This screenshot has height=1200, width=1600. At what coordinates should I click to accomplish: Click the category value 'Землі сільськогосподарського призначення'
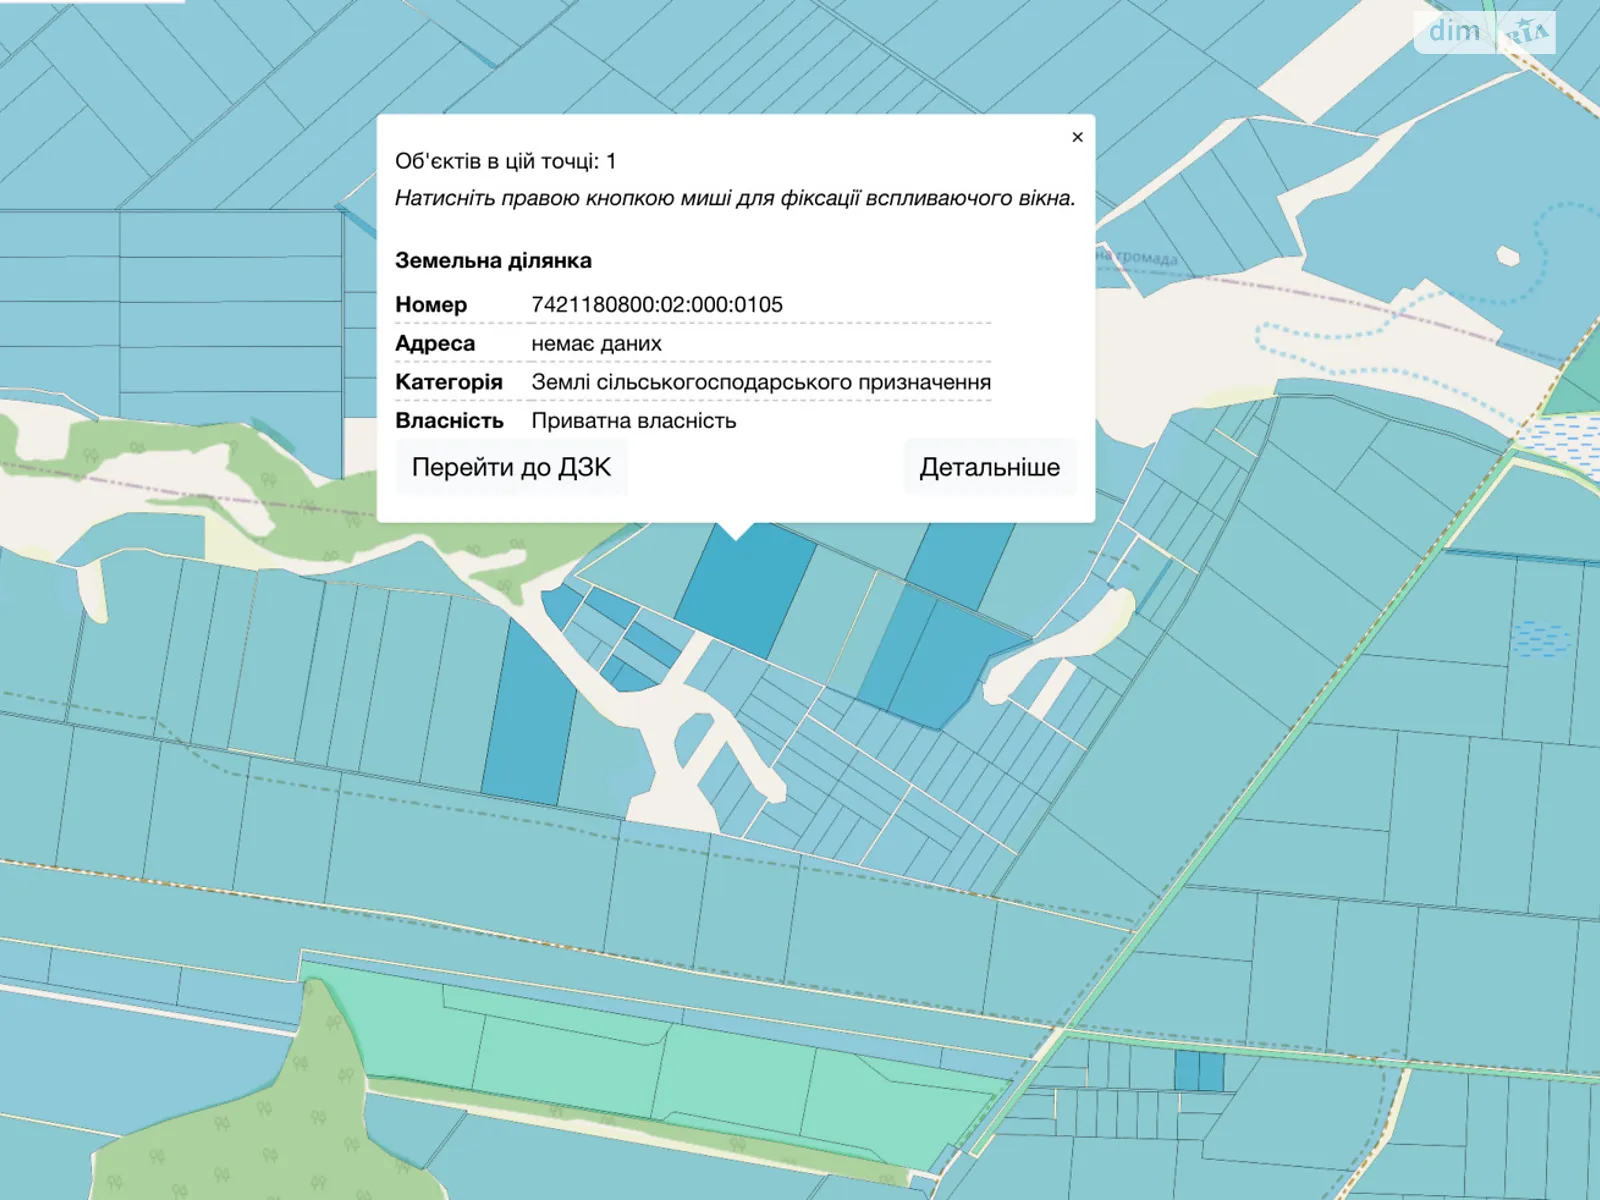pos(760,382)
